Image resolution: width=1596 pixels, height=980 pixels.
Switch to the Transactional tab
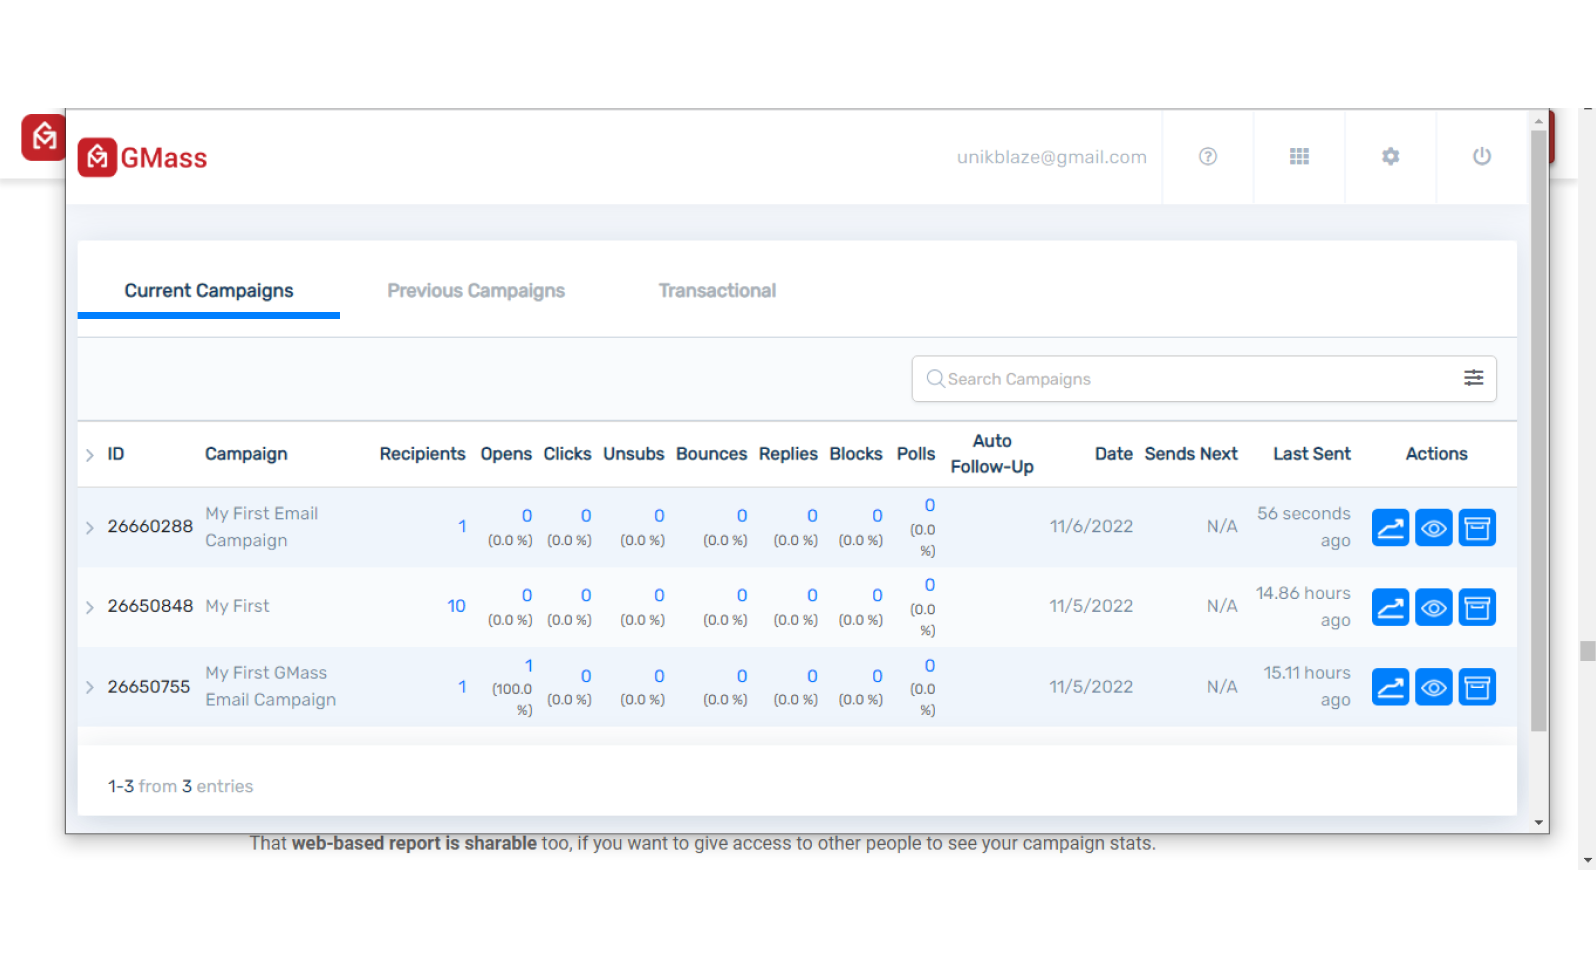[x=717, y=291]
